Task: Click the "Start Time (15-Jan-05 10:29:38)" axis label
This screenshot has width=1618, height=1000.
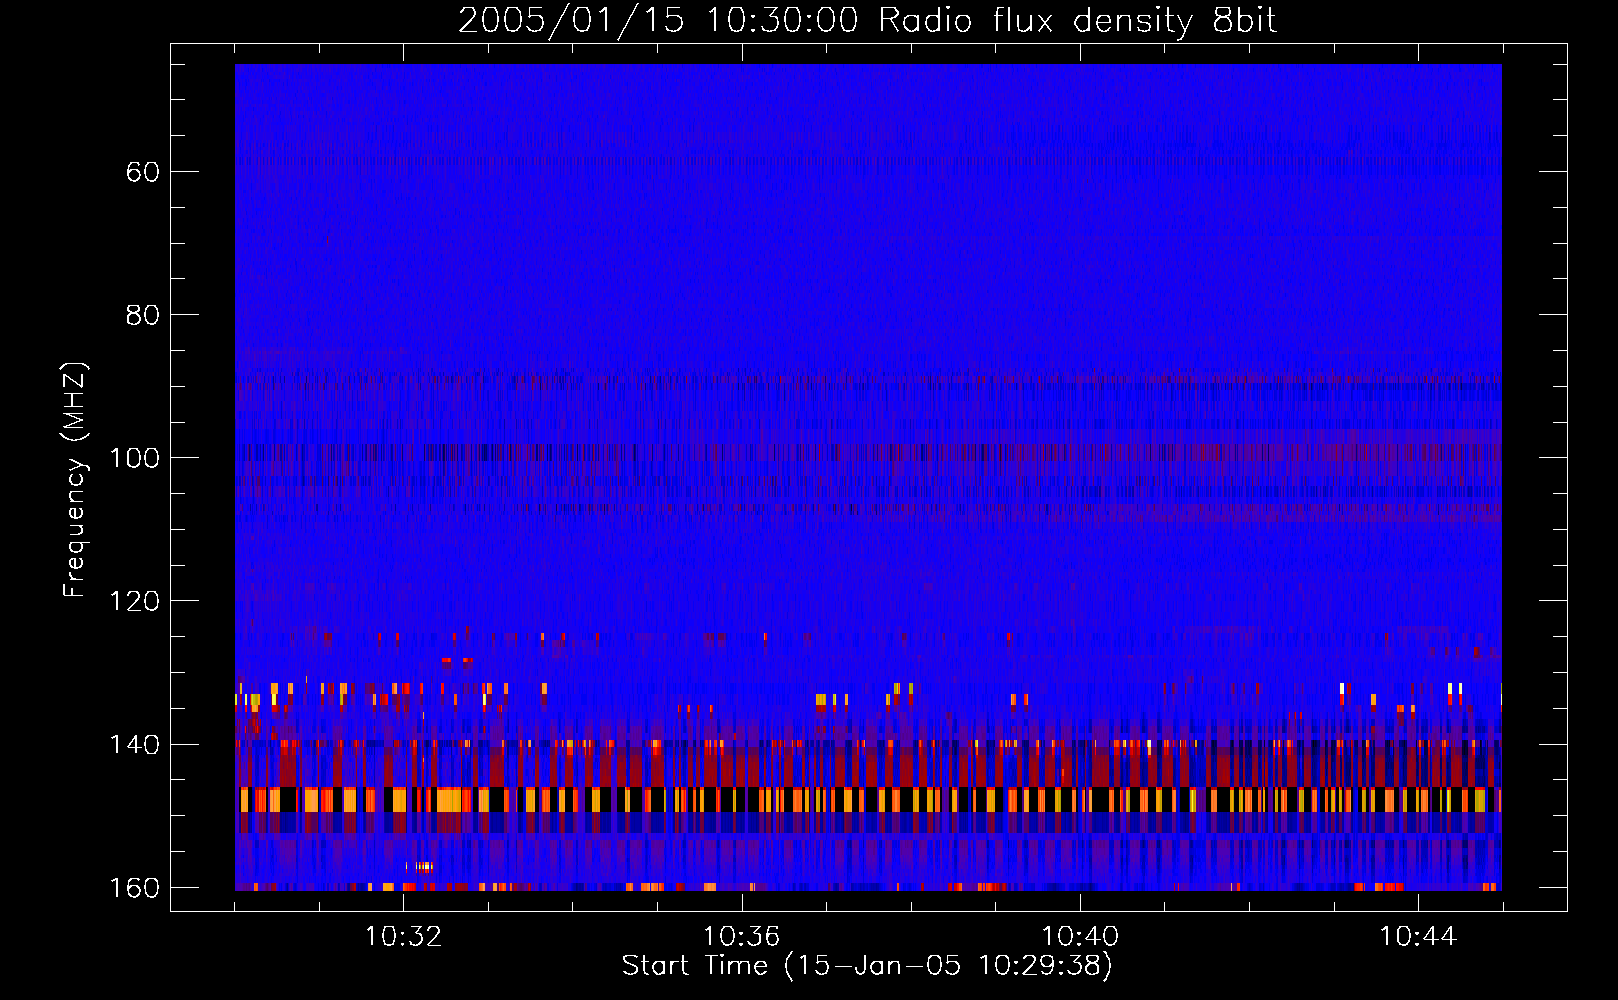Action: coord(867,966)
